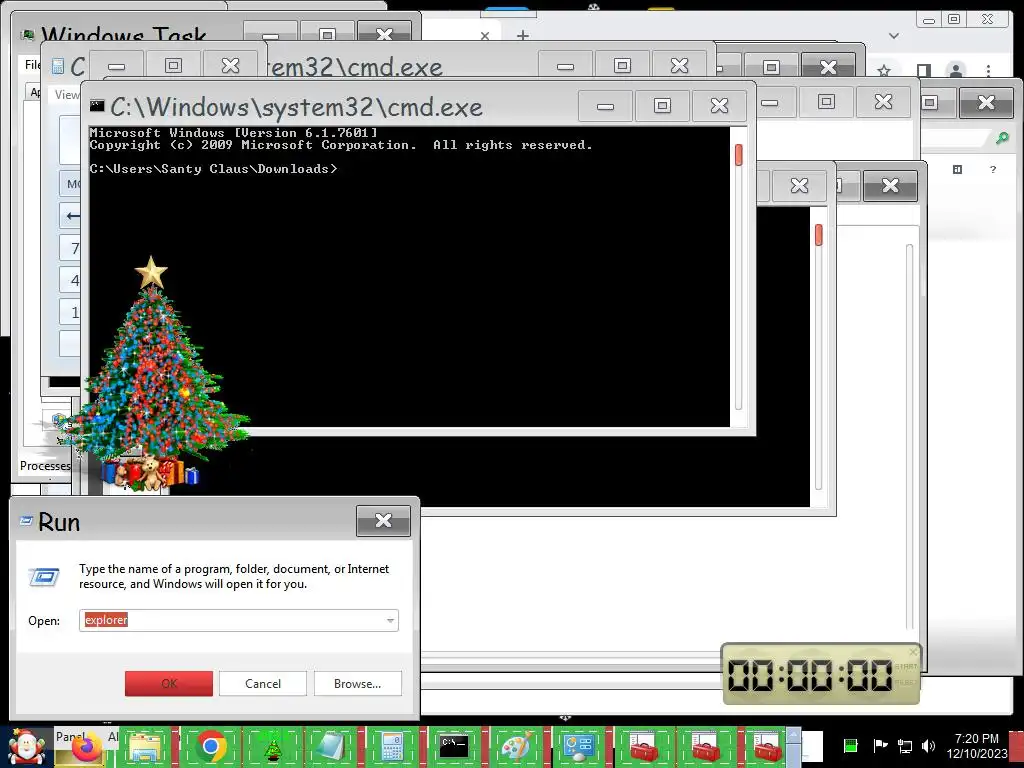
Task: Switch to Chrome via taskbar icon
Action: point(210,746)
